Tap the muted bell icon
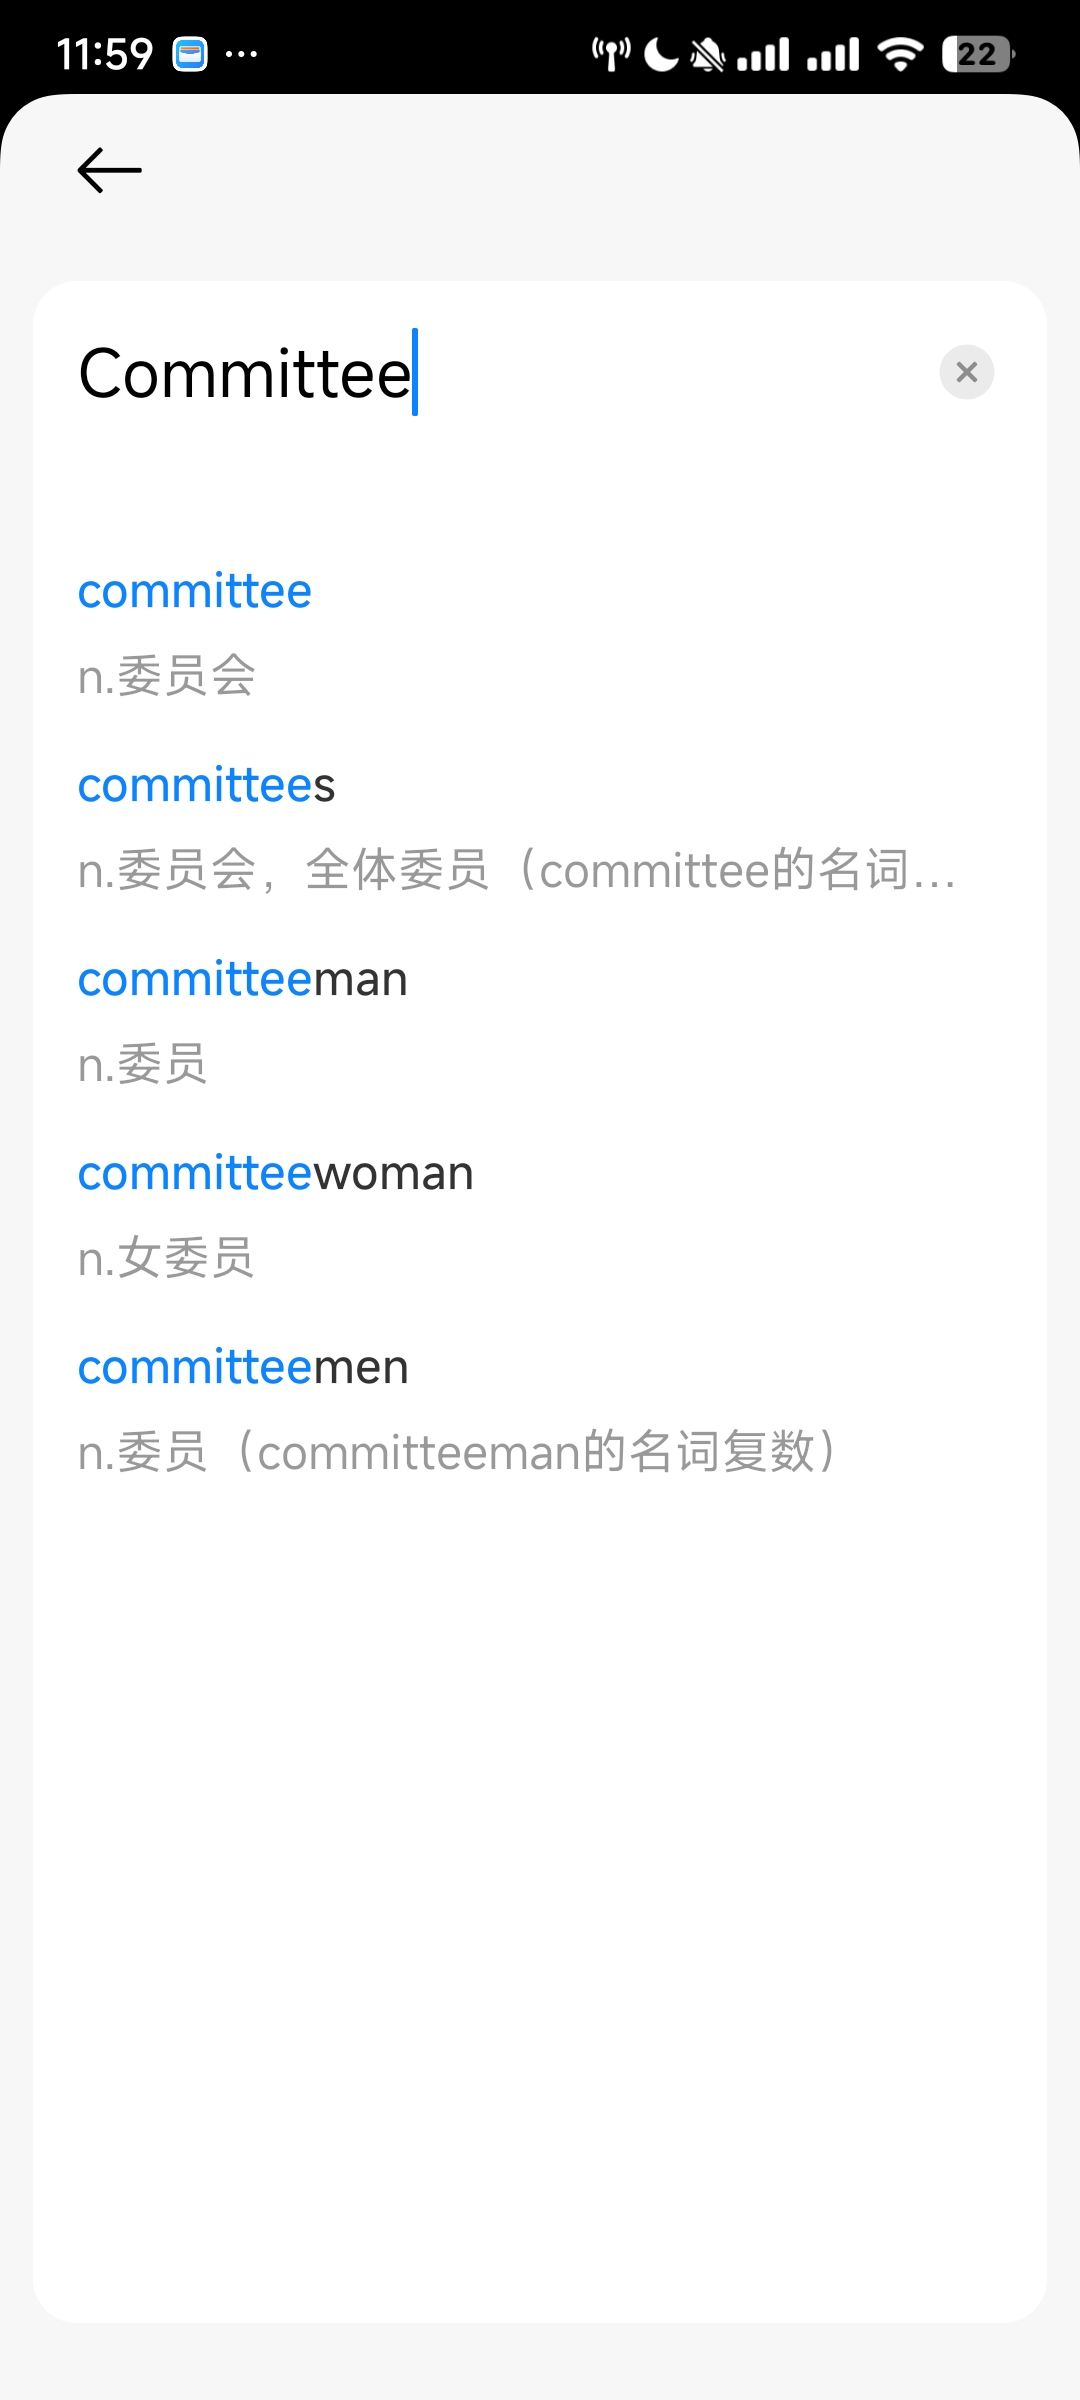Viewport: 1080px width, 2400px height. tap(708, 54)
